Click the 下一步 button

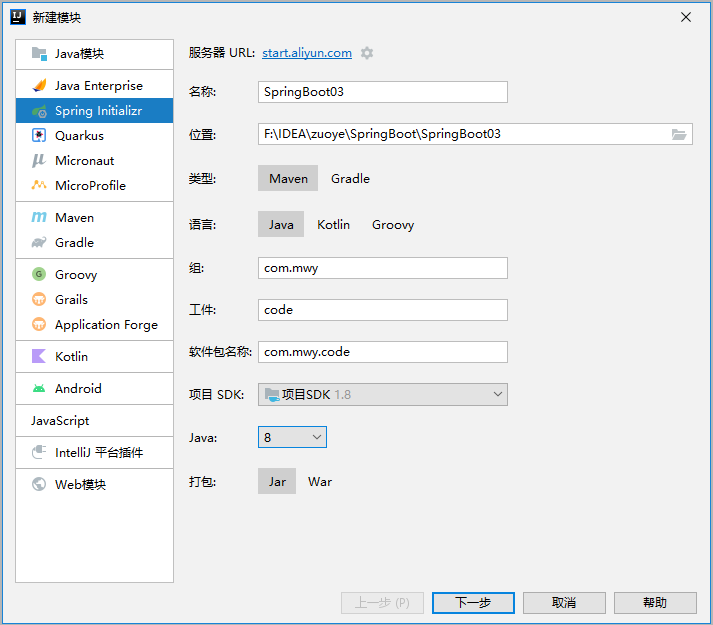[x=473, y=603]
